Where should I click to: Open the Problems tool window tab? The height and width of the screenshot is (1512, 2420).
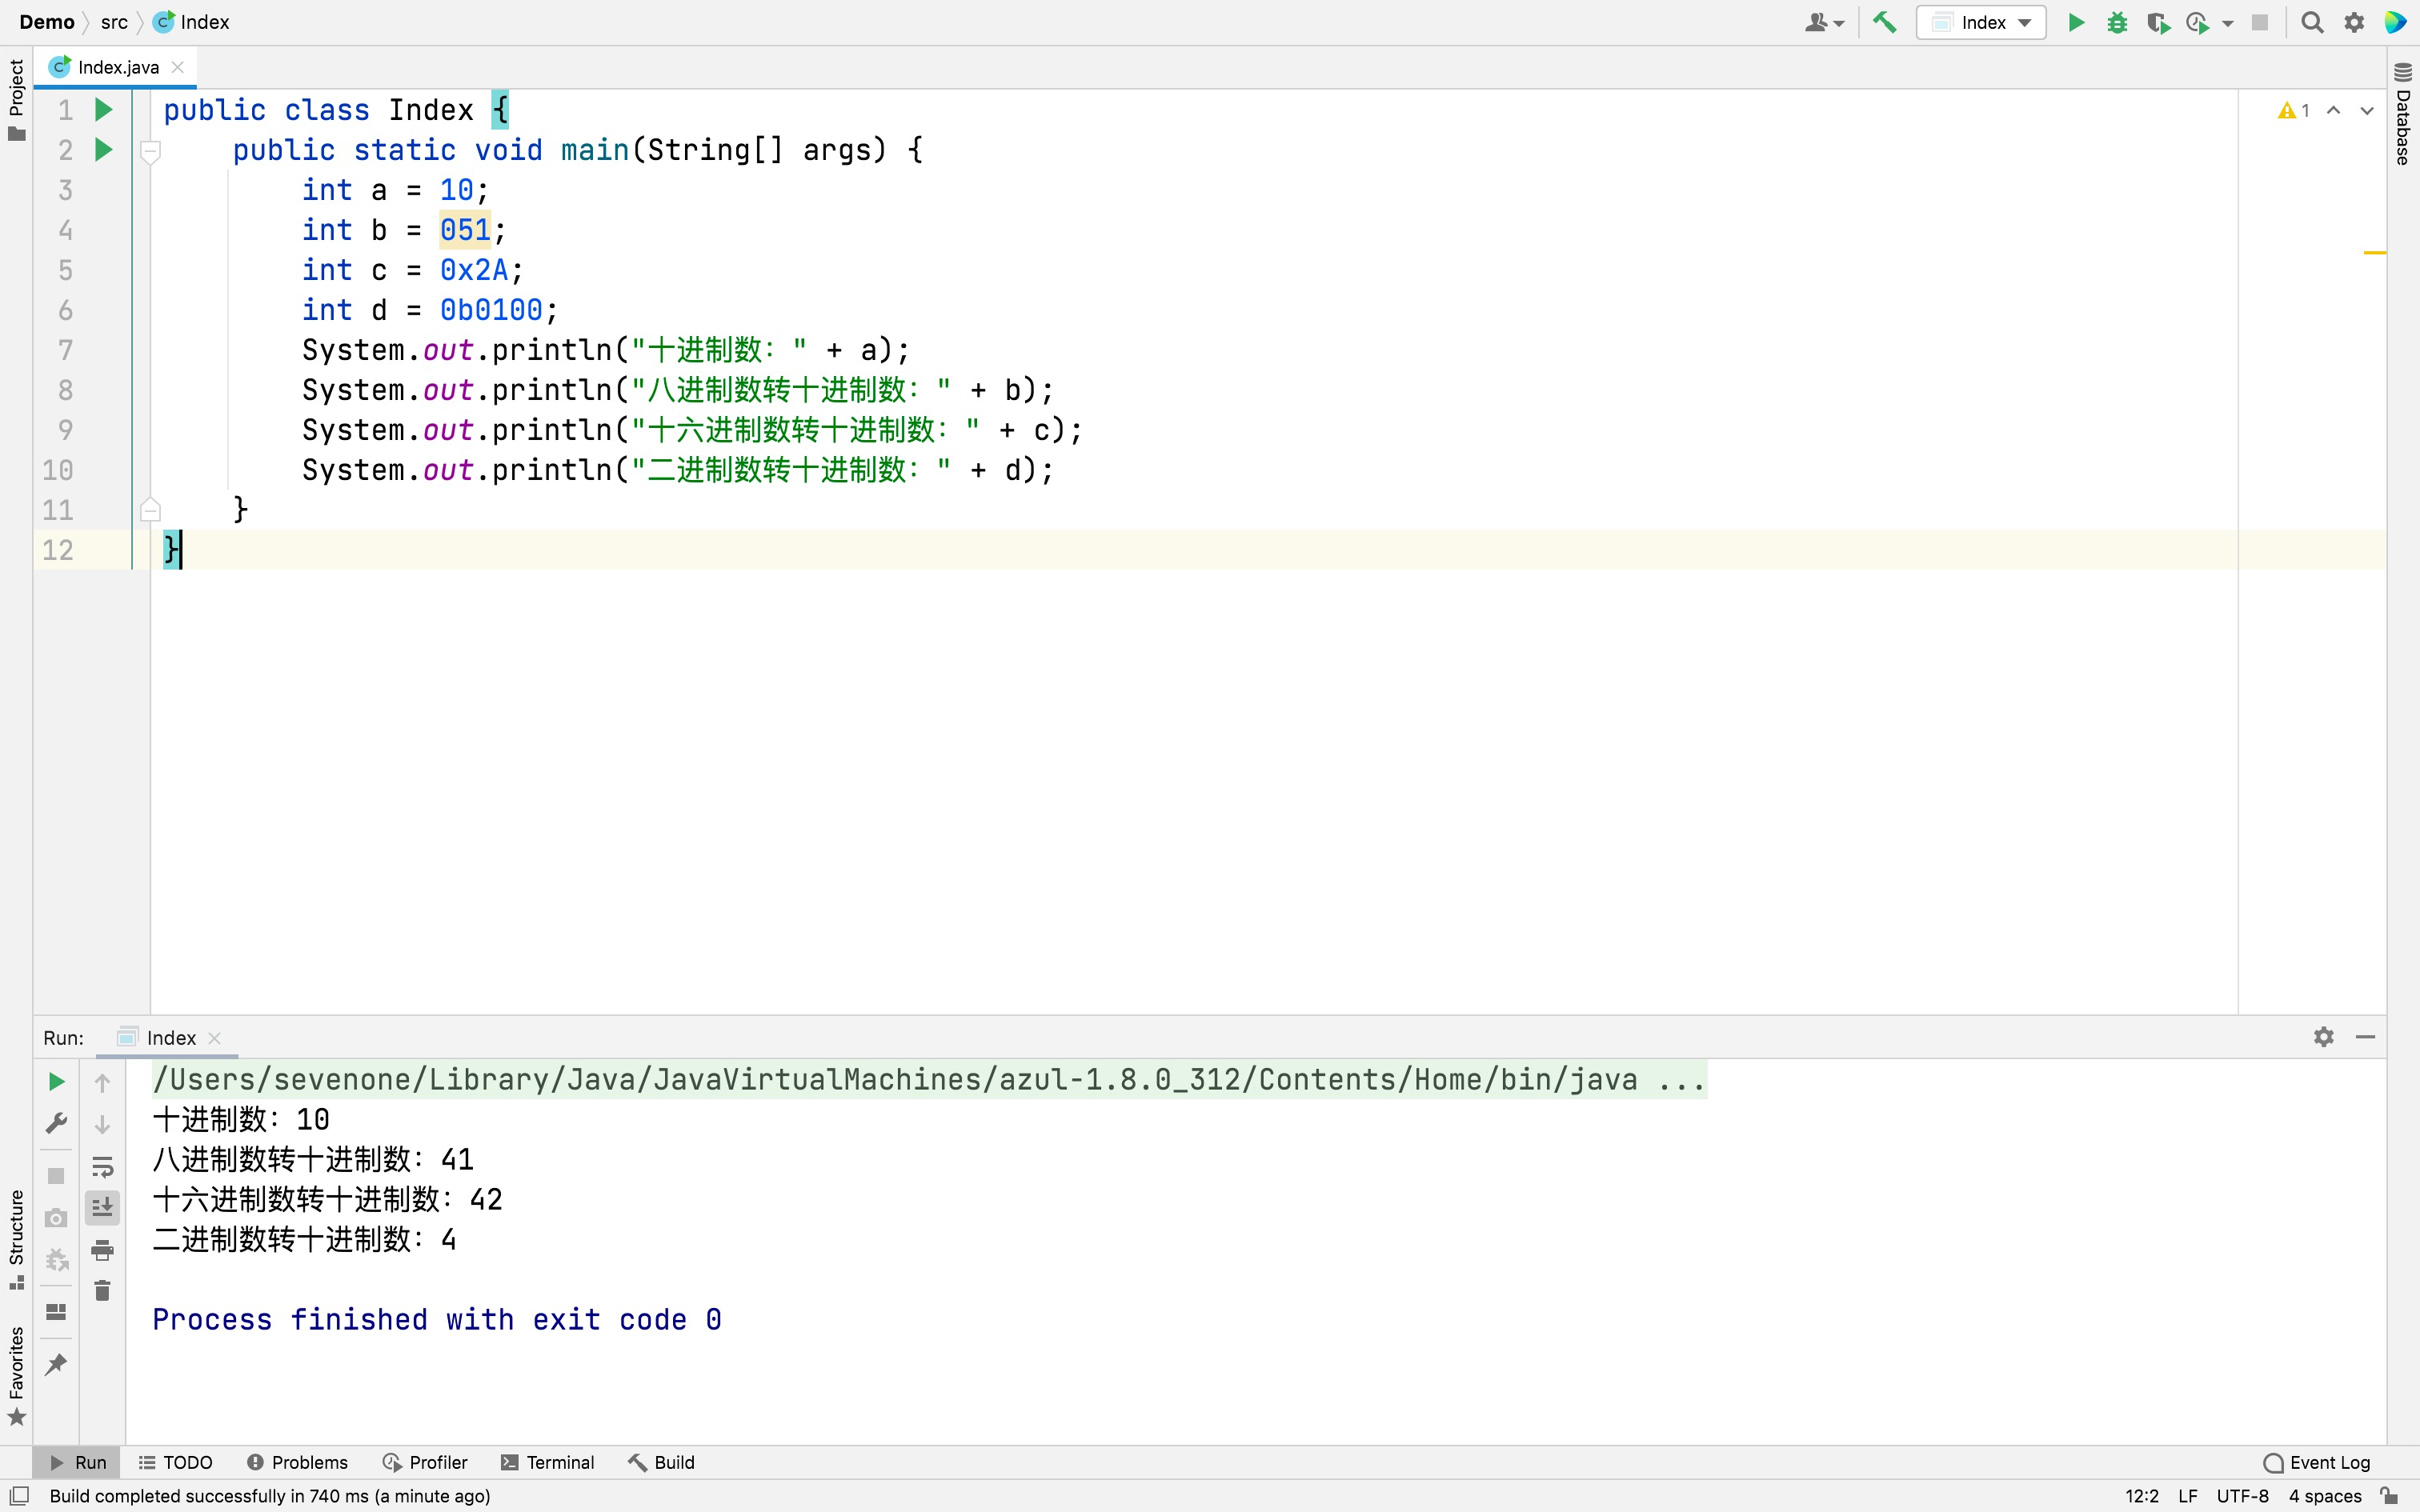[x=297, y=1462]
